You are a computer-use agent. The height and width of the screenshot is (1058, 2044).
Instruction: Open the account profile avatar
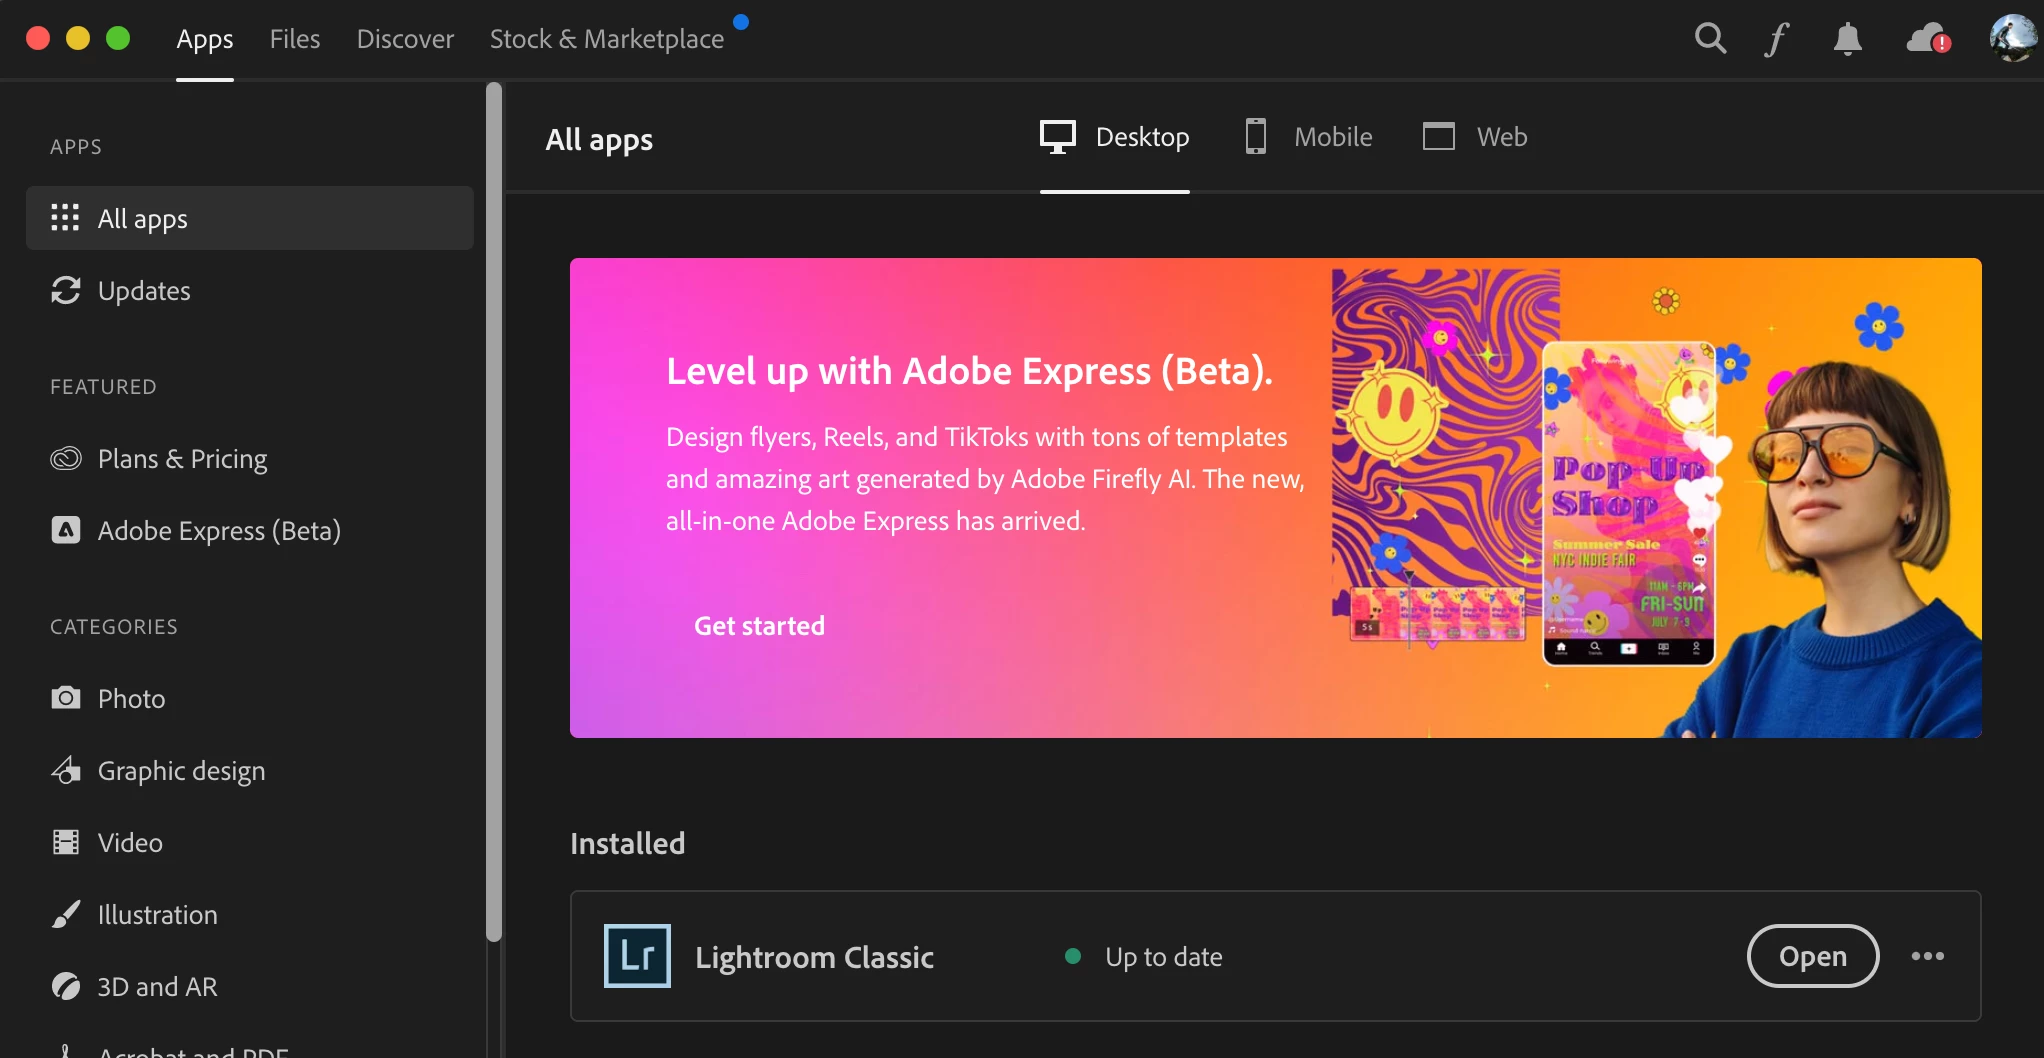(x=2013, y=39)
